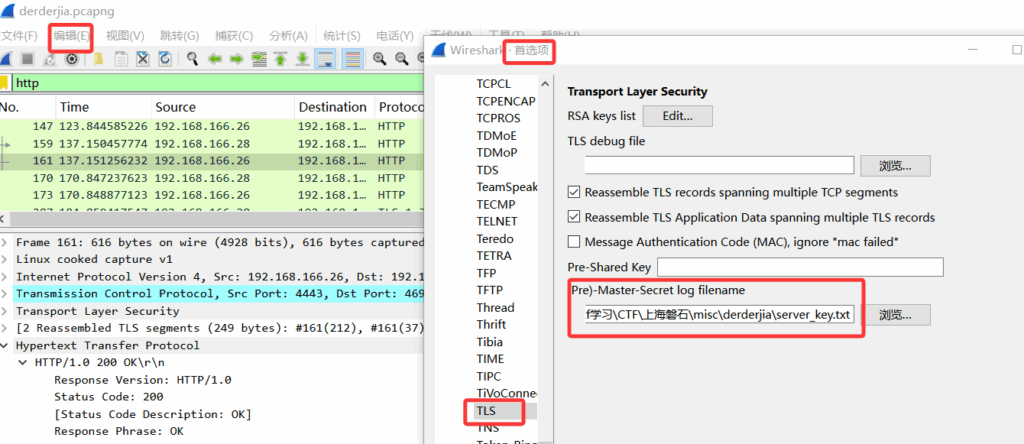Image resolution: width=1024 pixels, height=444 pixels.
Task: Jump to first packet icon
Action: point(282,60)
